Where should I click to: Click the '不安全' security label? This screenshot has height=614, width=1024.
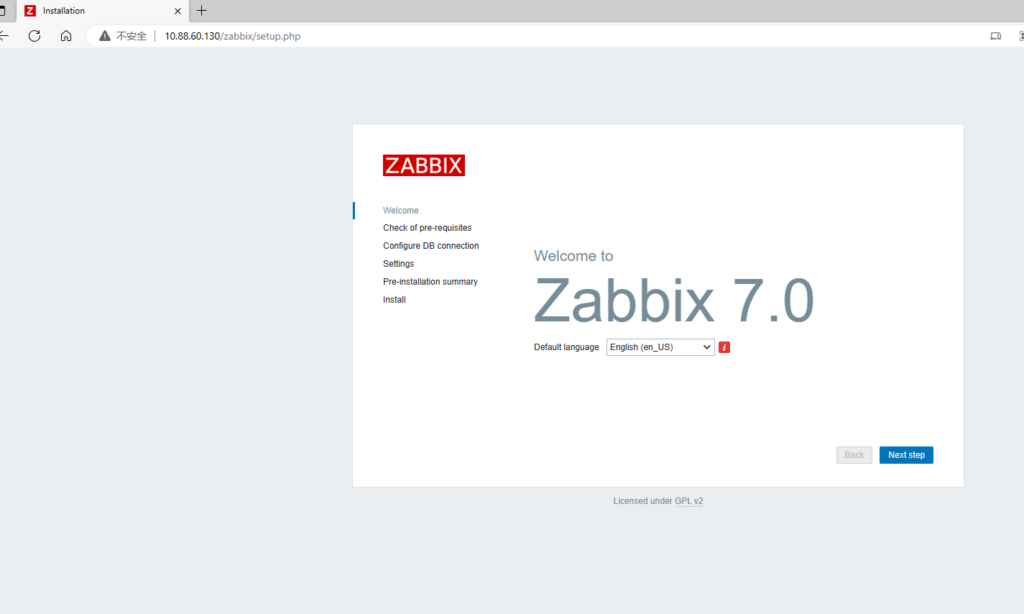[131, 36]
